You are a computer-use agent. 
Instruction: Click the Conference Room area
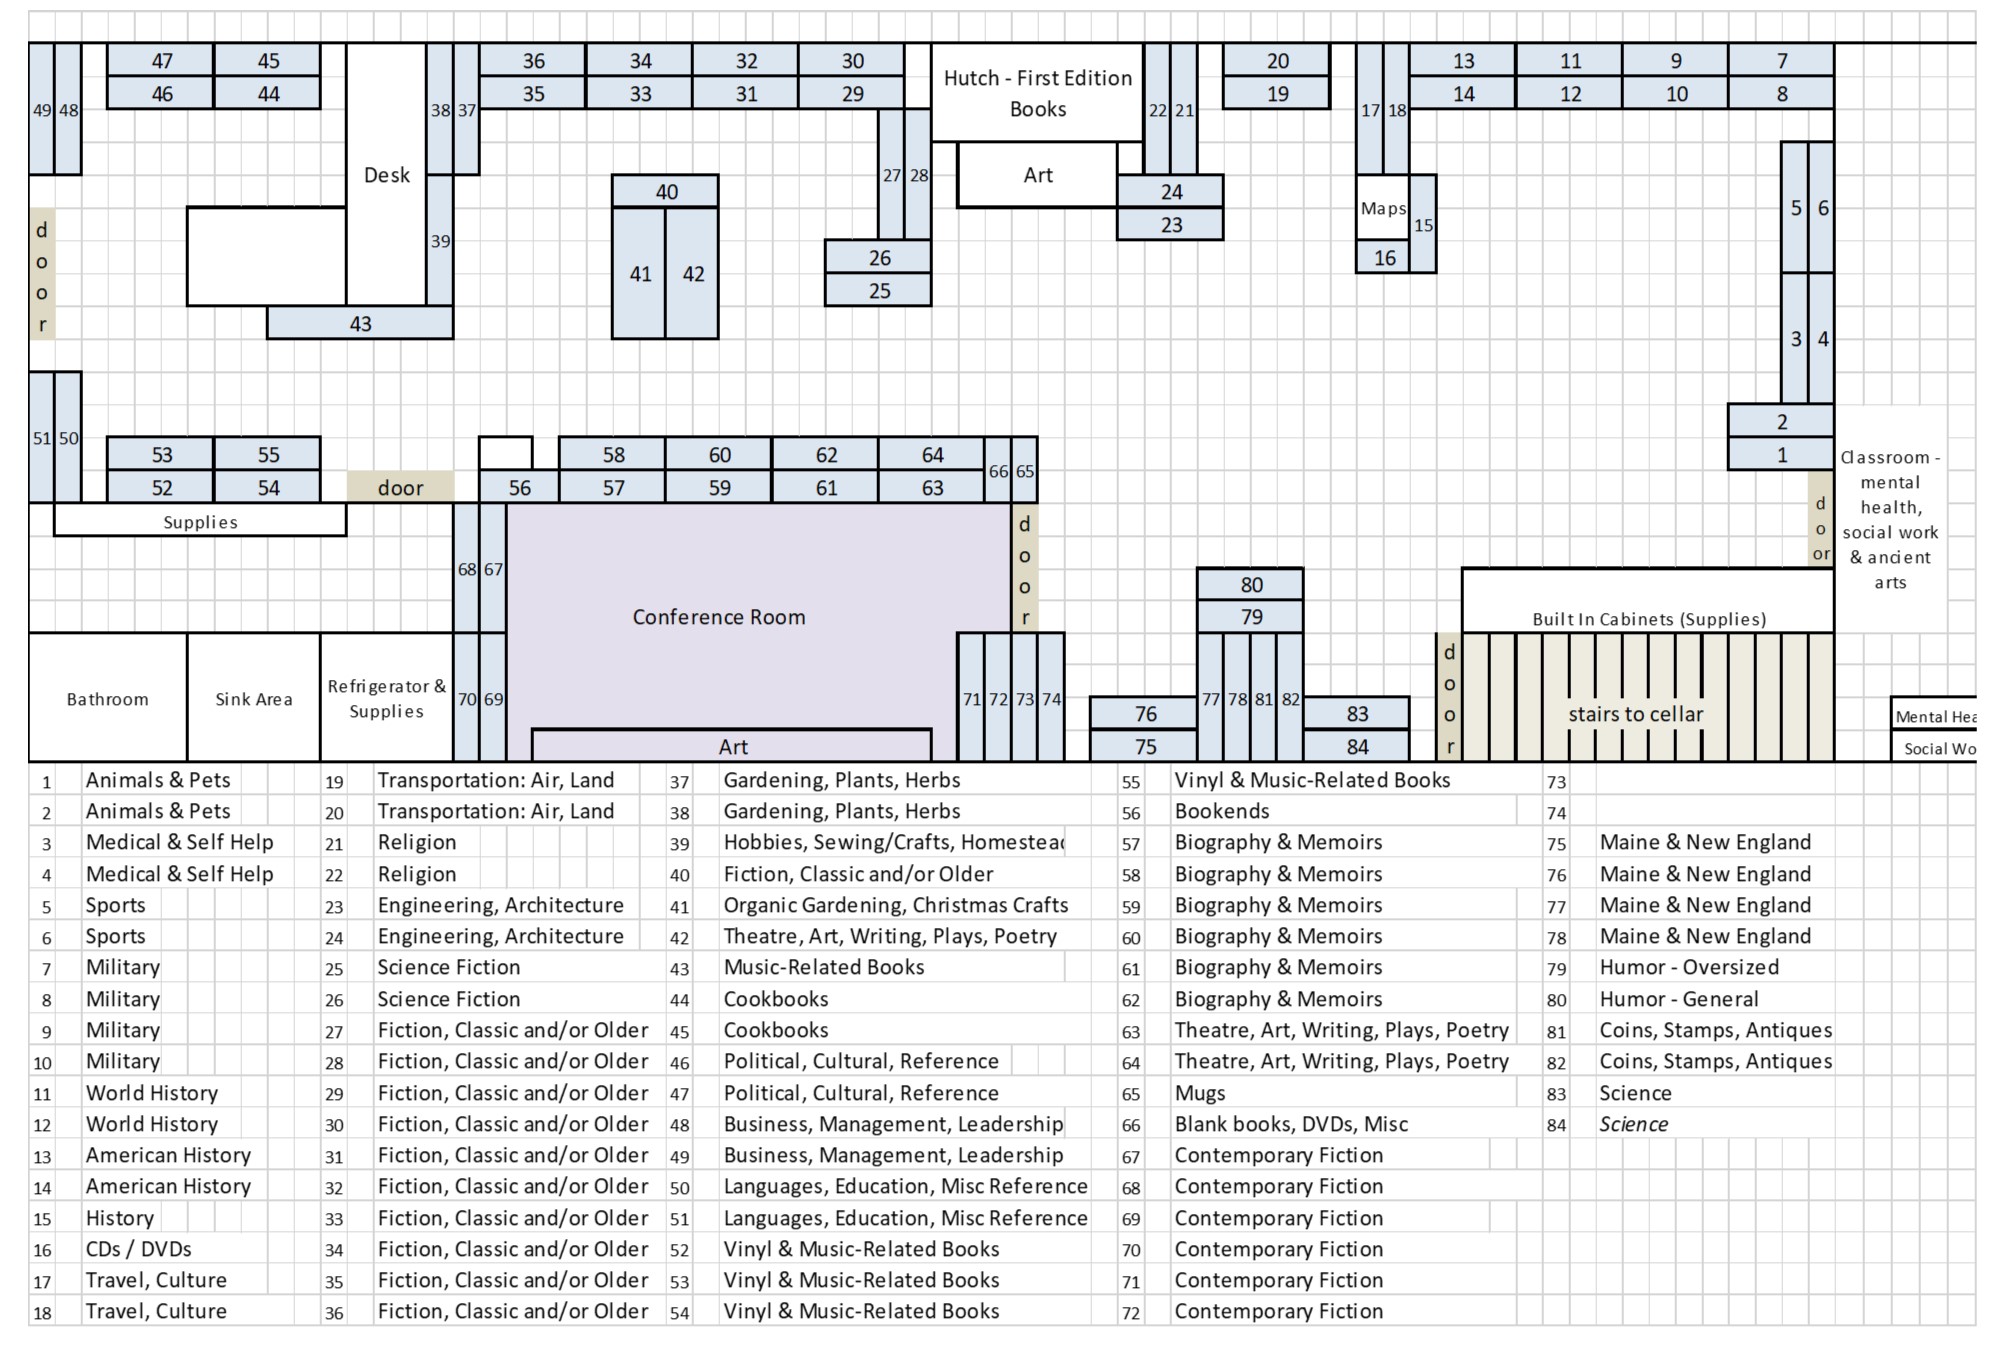718,617
